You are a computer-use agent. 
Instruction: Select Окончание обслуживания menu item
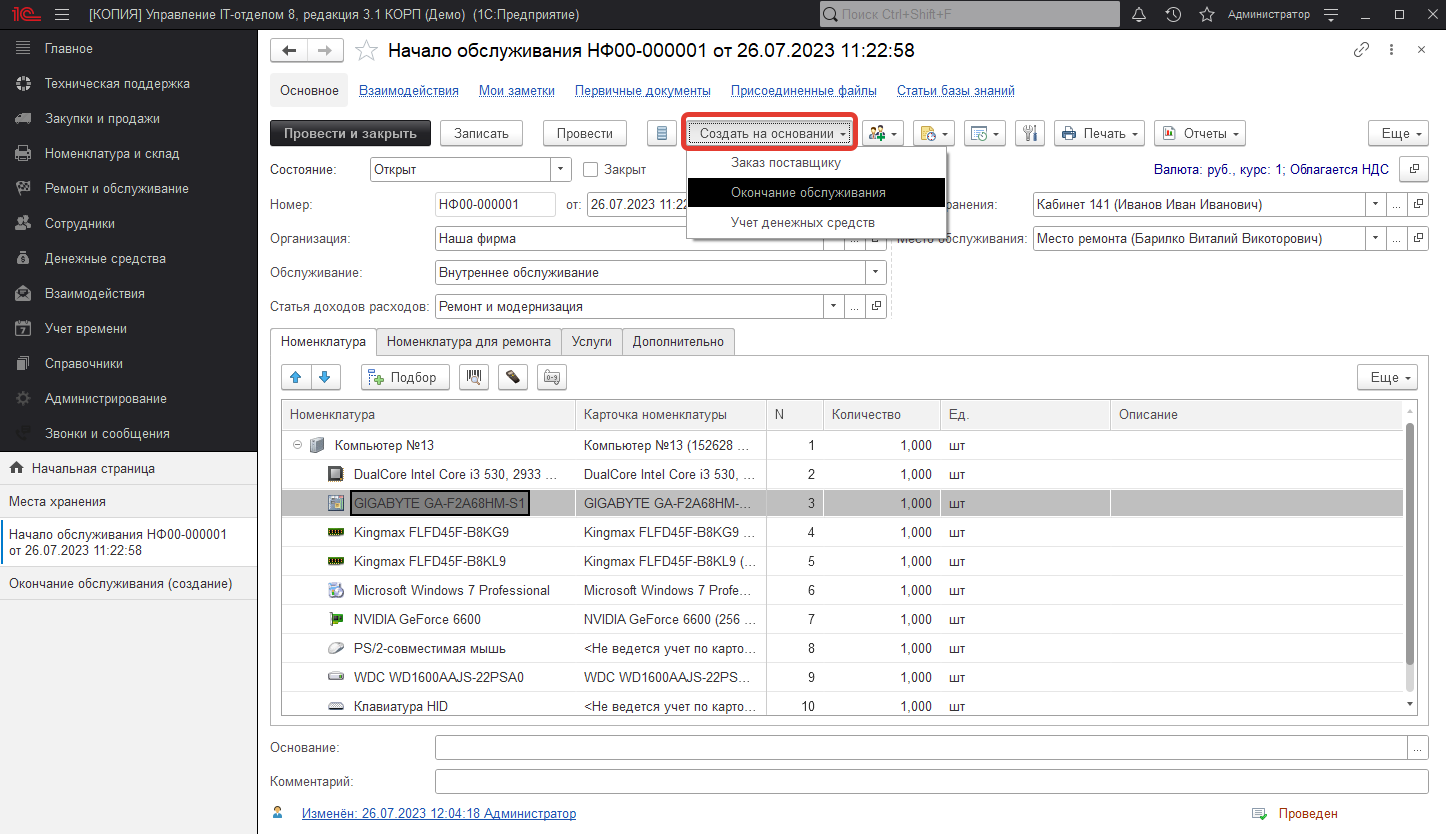(x=808, y=193)
